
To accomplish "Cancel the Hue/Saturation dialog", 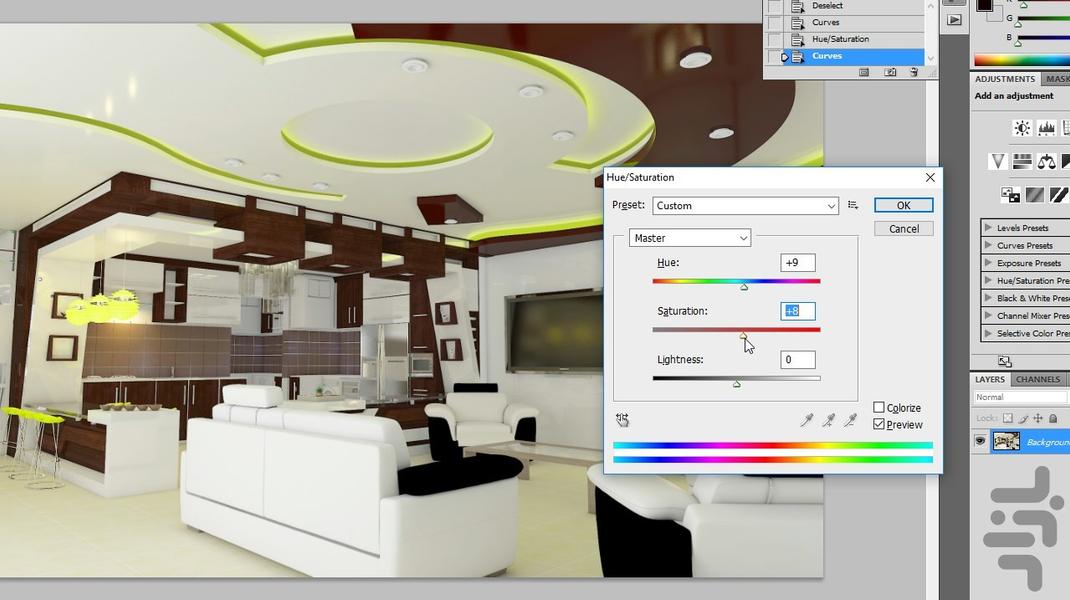I will tap(902, 228).
